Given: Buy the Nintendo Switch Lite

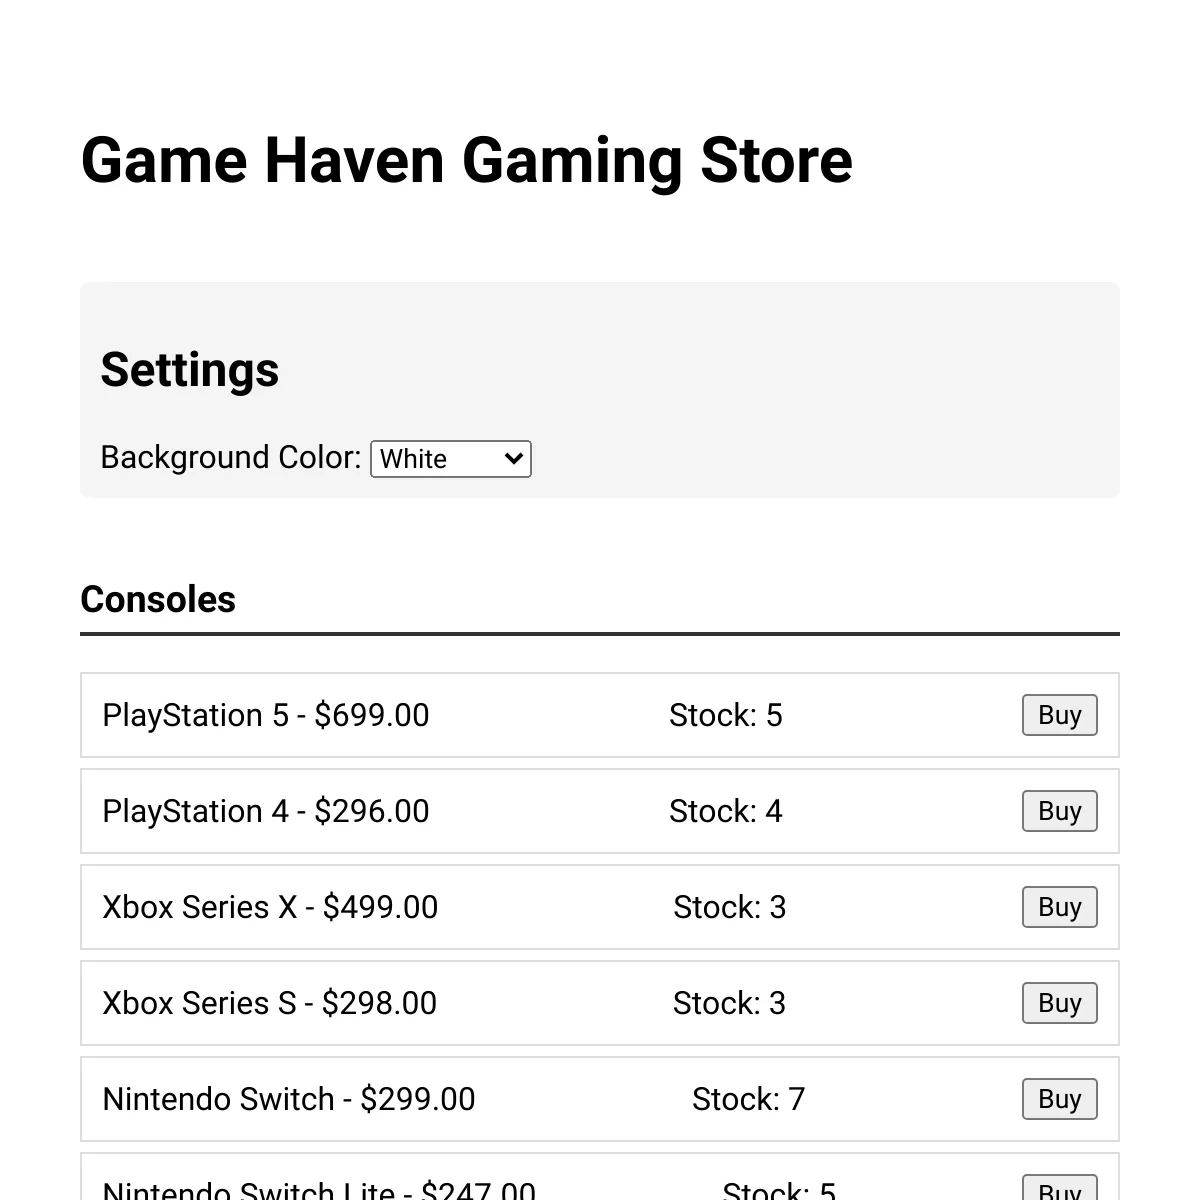Looking at the screenshot, I should pyautogui.click(x=1059, y=1188).
